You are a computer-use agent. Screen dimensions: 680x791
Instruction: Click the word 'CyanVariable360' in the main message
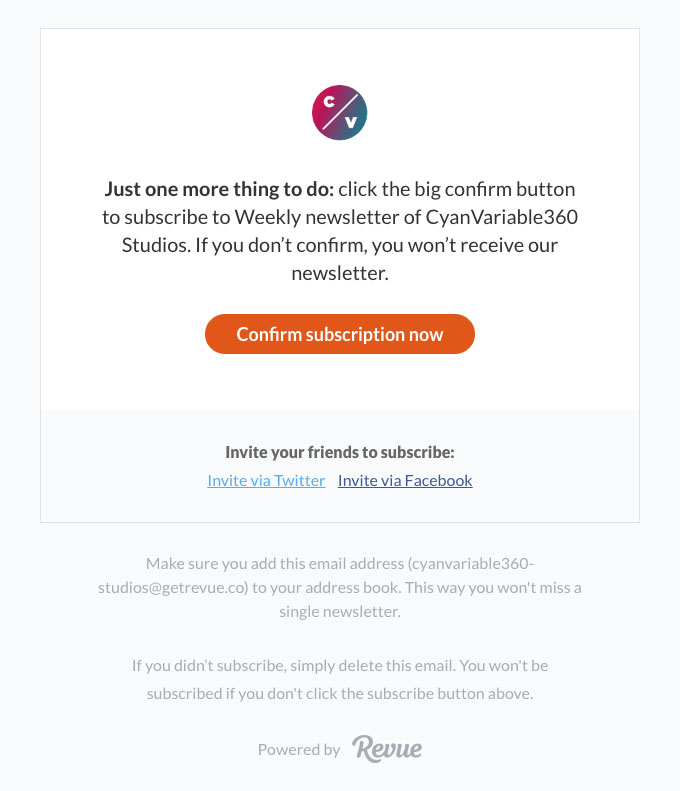501,217
